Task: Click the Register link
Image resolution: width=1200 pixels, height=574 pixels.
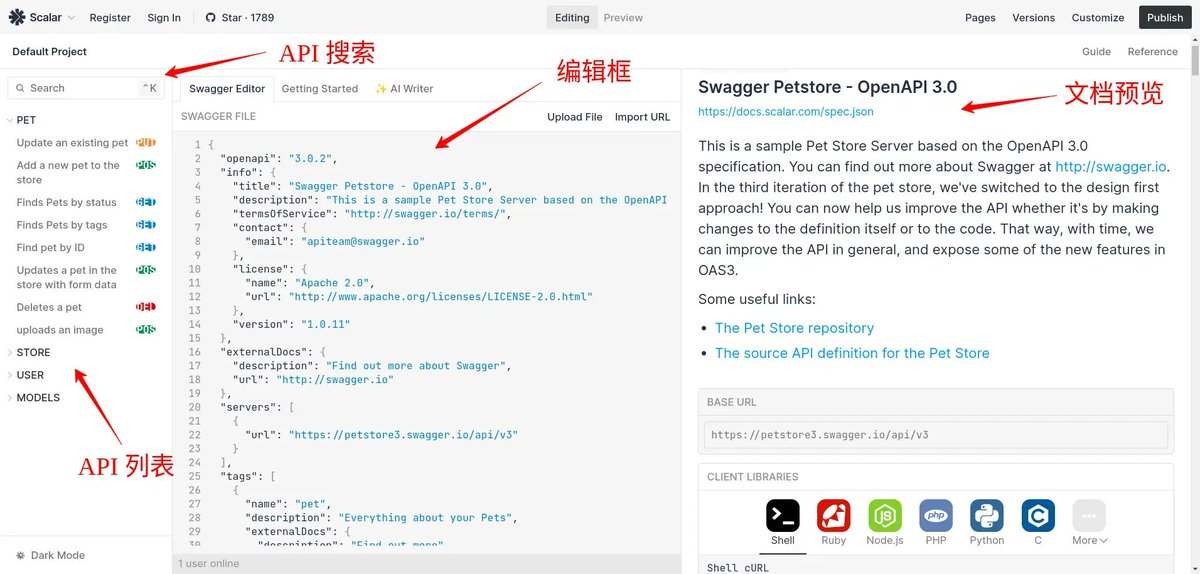Action: tap(110, 17)
